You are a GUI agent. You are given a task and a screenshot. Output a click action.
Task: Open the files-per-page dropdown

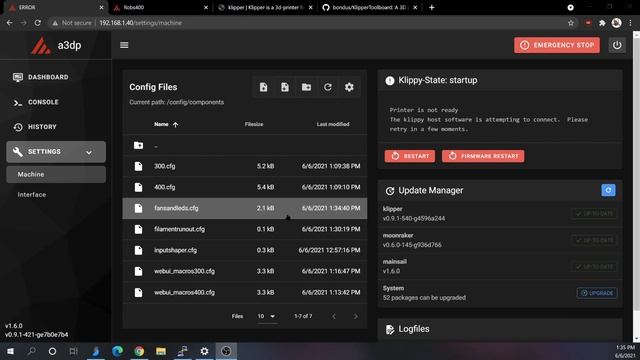[266, 316]
